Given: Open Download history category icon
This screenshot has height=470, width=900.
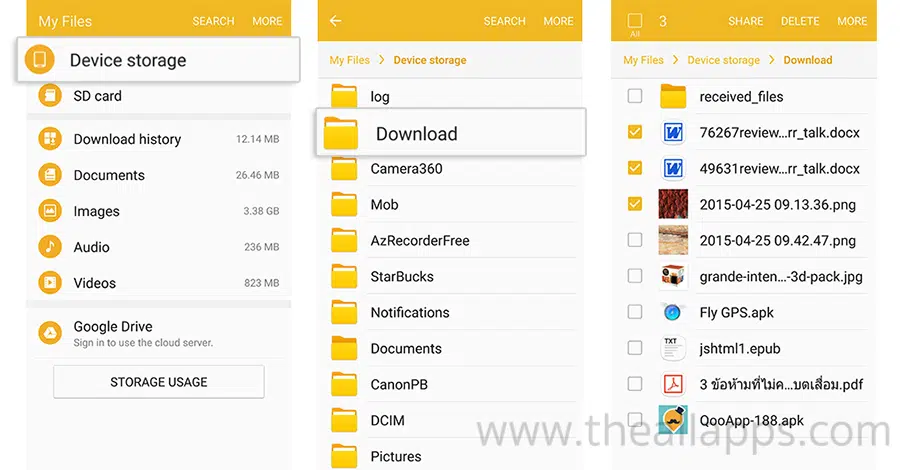Looking at the screenshot, I should [x=49, y=139].
